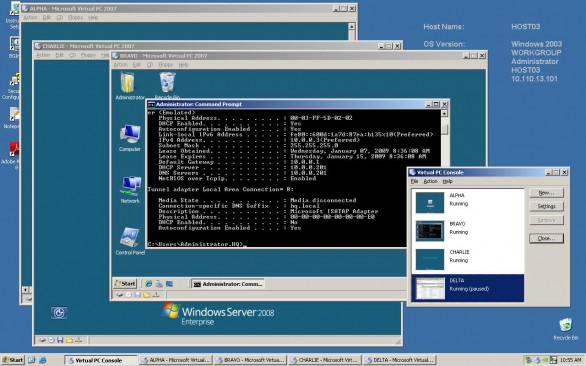Click the Command Prompt title bar system icon
This screenshot has height=366, width=586.
[151, 104]
